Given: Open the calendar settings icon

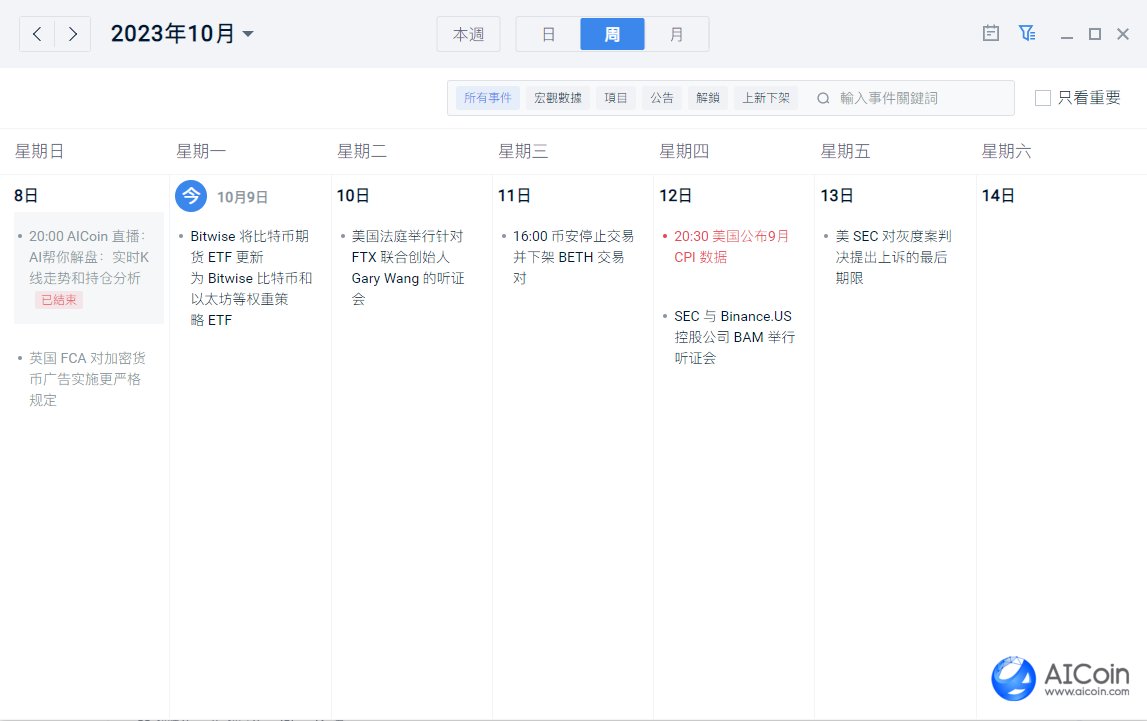Looking at the screenshot, I should pos(990,33).
